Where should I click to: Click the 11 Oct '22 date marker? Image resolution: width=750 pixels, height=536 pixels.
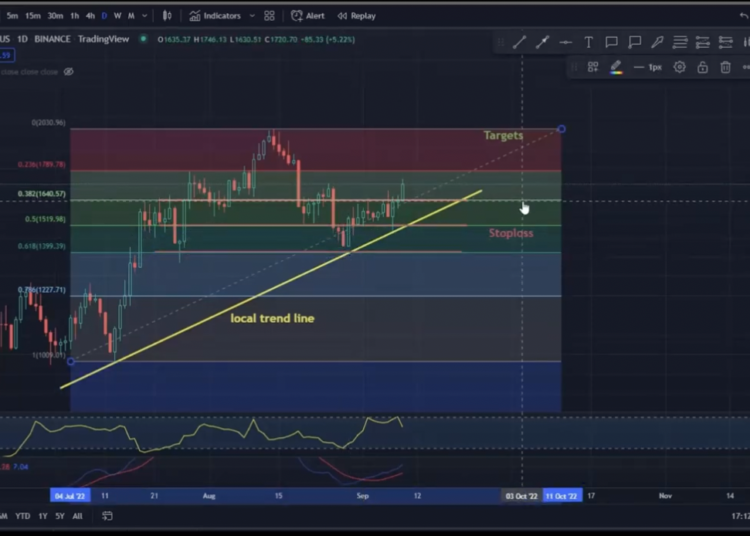[x=562, y=496]
